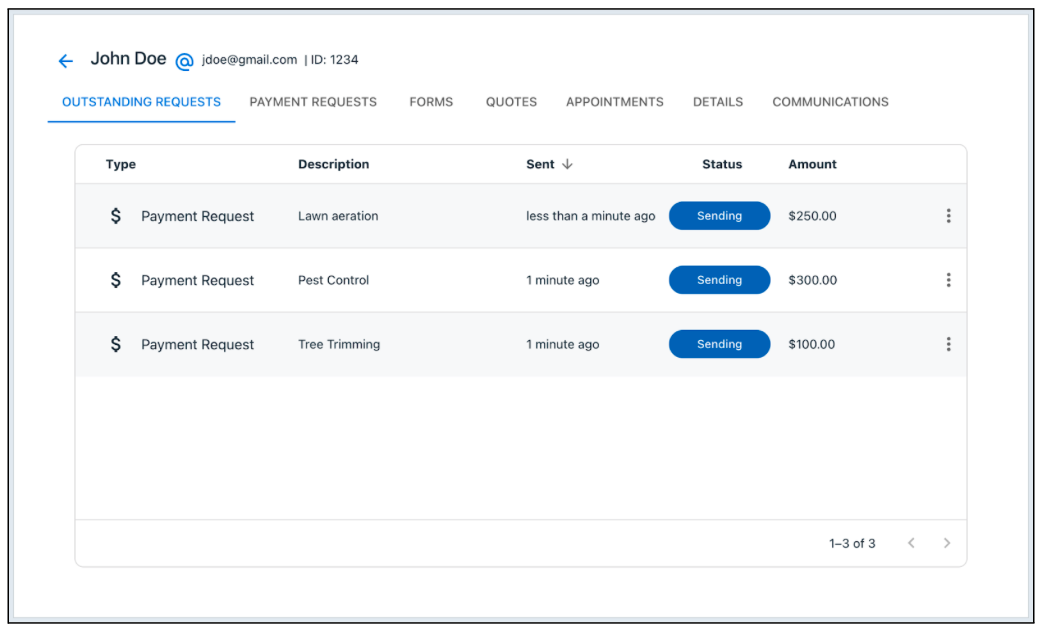Switch to the Appointments tab
1041x628 pixels.
tap(614, 102)
